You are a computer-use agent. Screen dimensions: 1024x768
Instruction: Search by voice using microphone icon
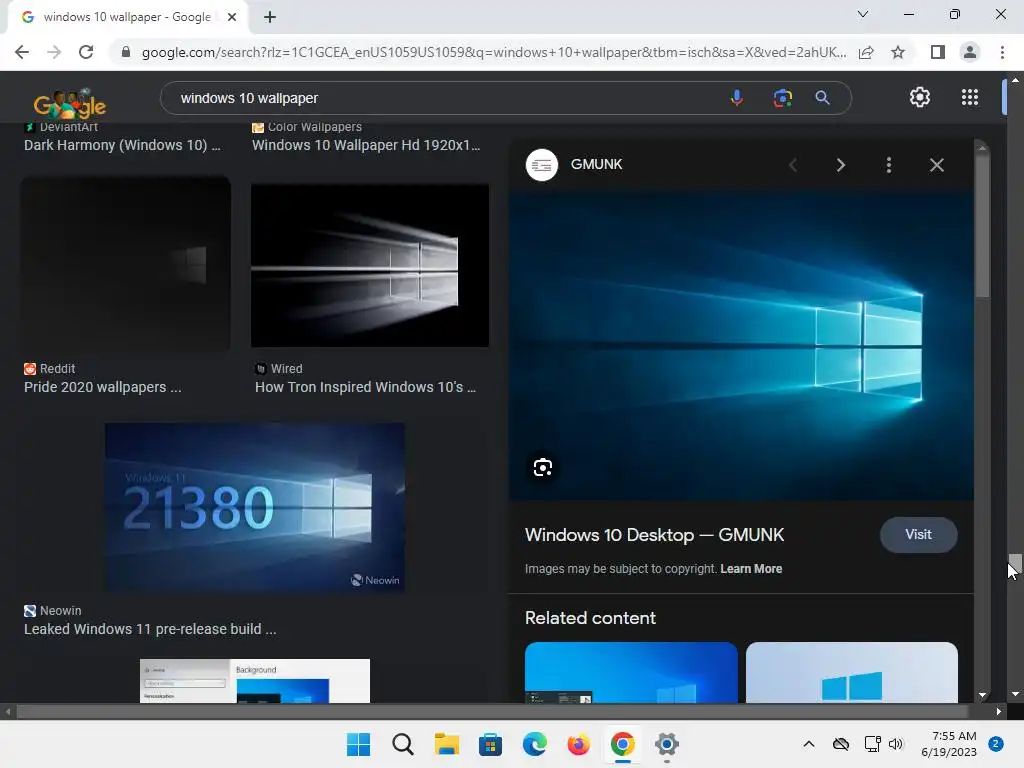pos(736,98)
